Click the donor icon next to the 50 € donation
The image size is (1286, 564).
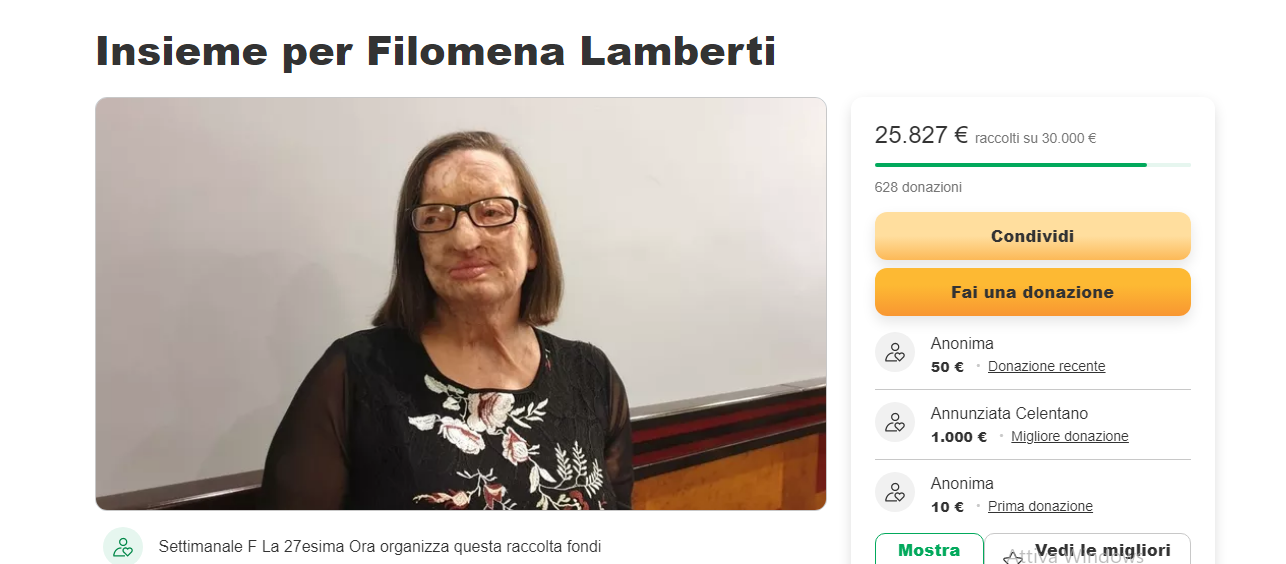point(895,352)
